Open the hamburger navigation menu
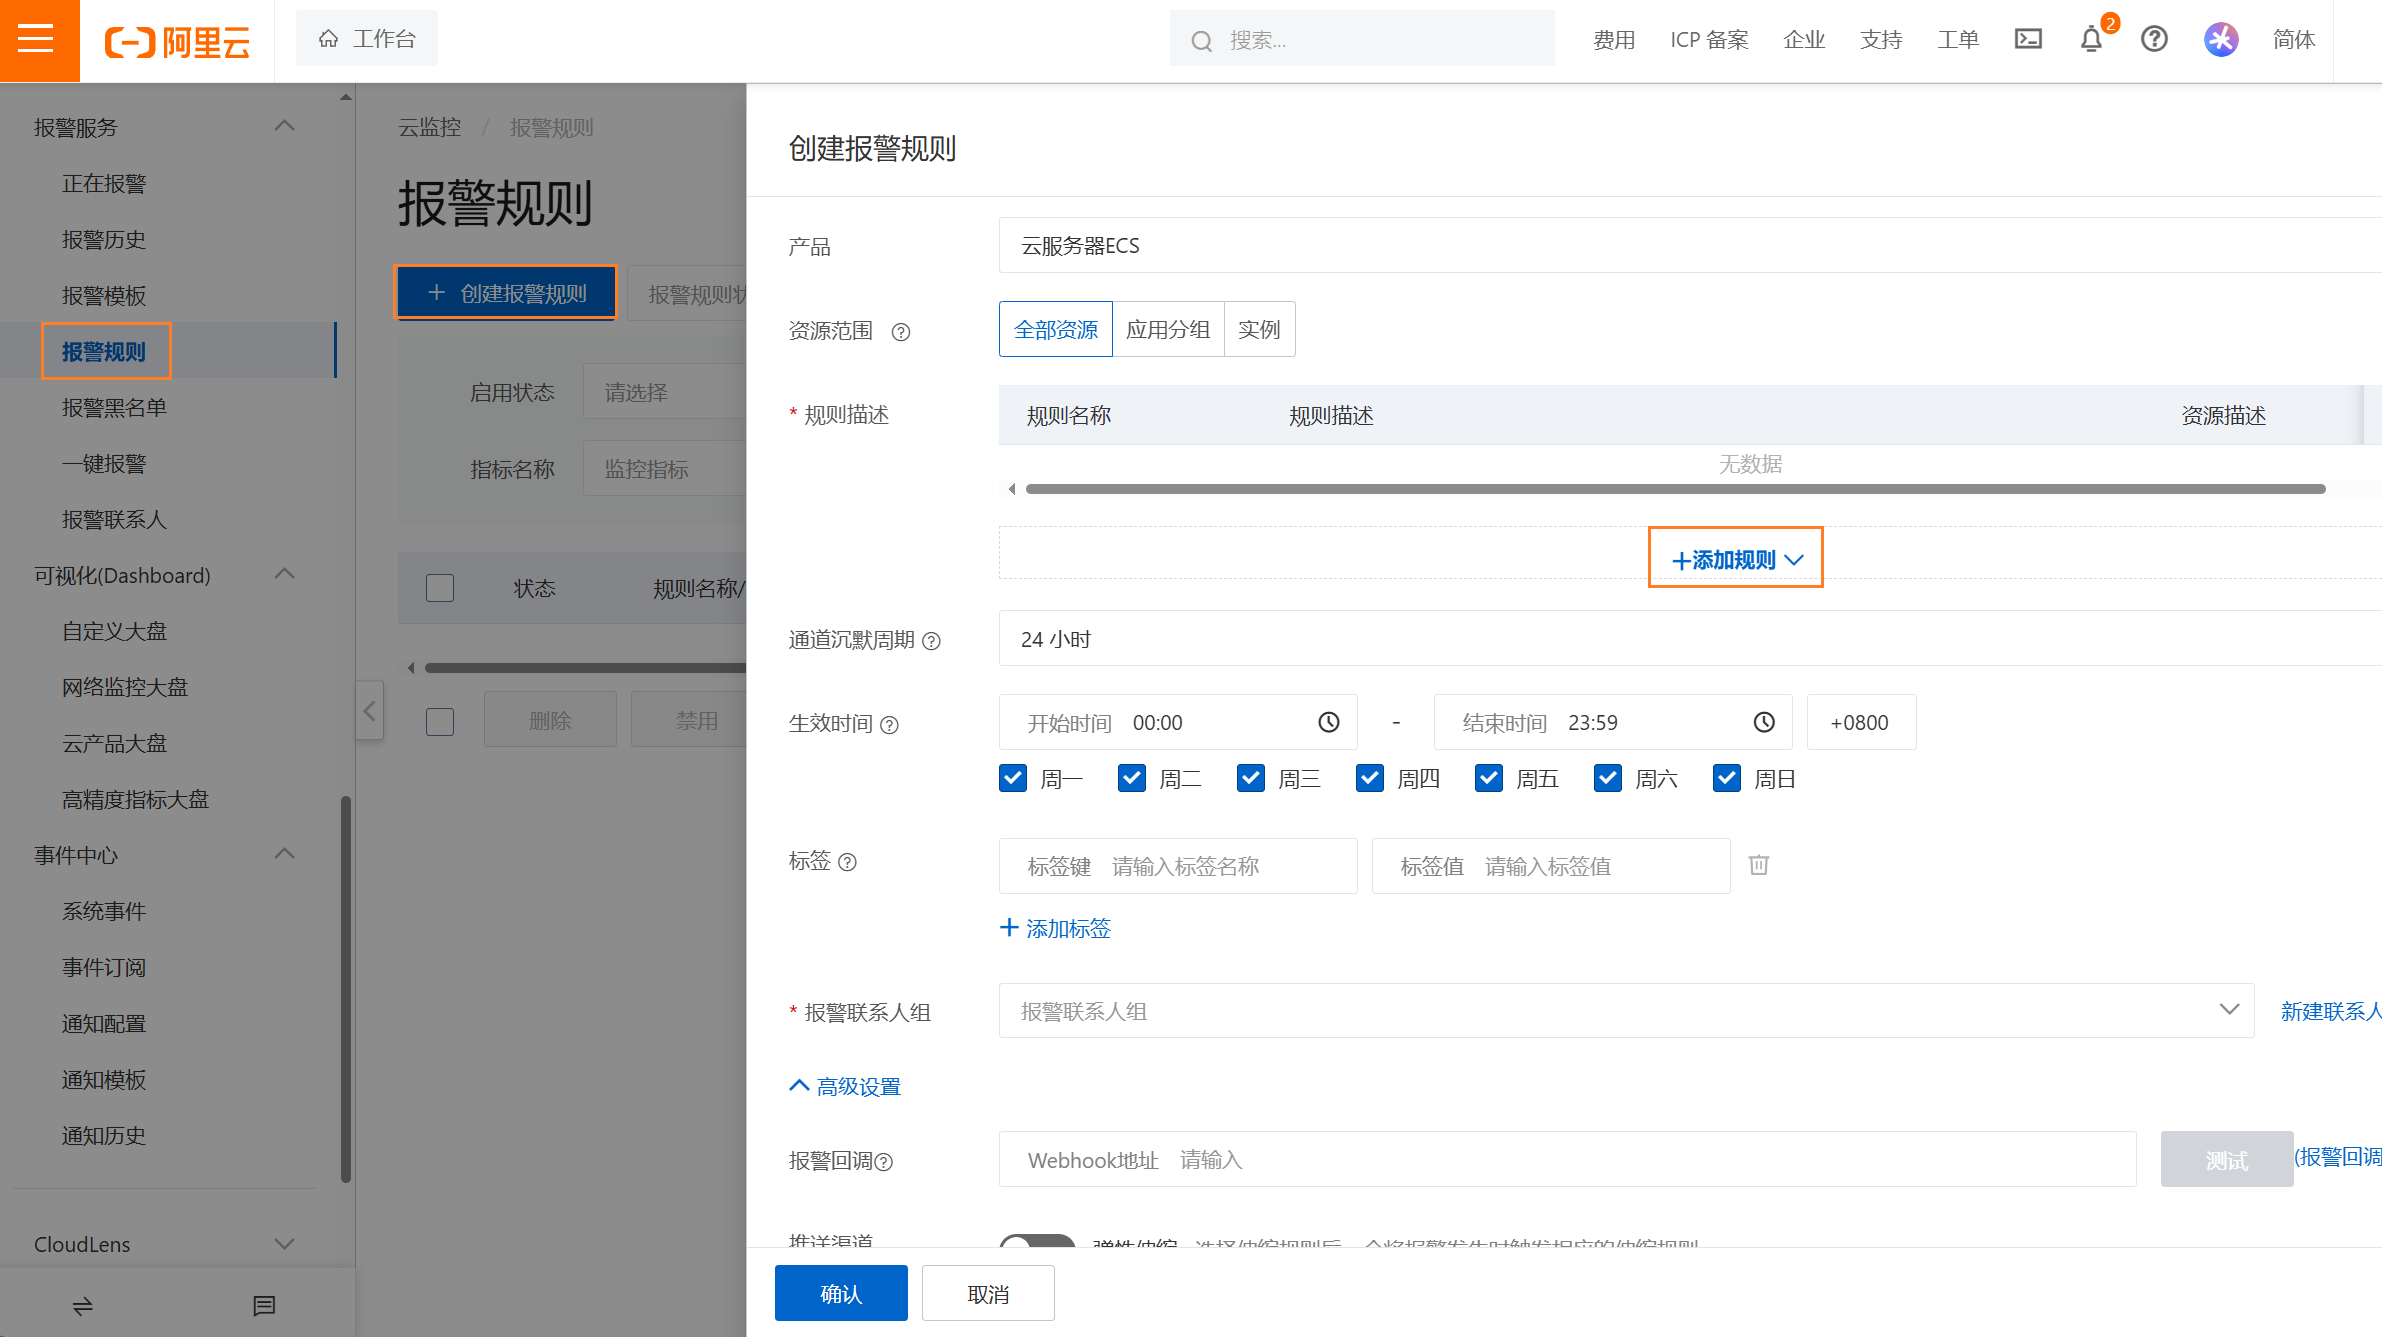2382x1337 pixels. 40,40
